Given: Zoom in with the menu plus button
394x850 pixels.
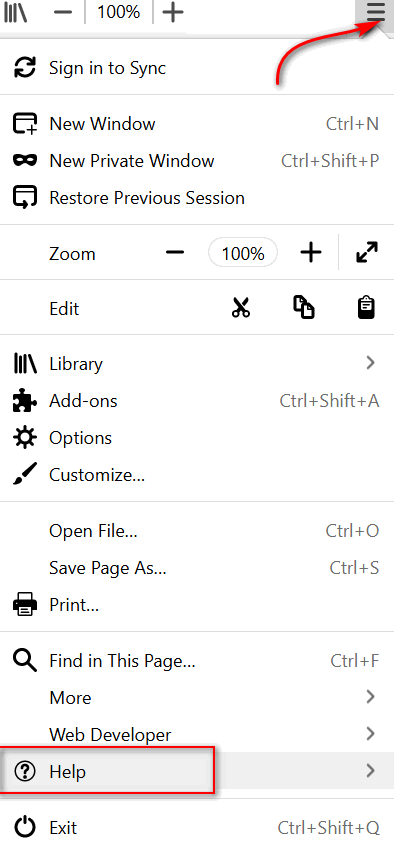Looking at the screenshot, I should (x=311, y=253).
